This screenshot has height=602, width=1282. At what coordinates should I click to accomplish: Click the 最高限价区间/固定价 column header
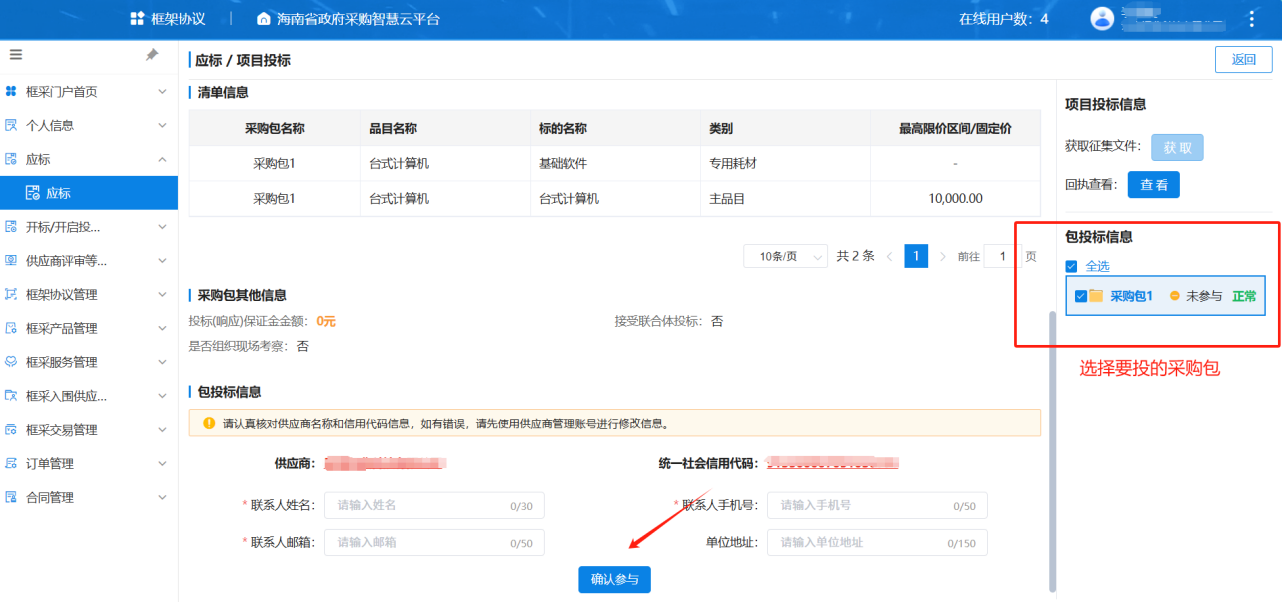point(955,128)
